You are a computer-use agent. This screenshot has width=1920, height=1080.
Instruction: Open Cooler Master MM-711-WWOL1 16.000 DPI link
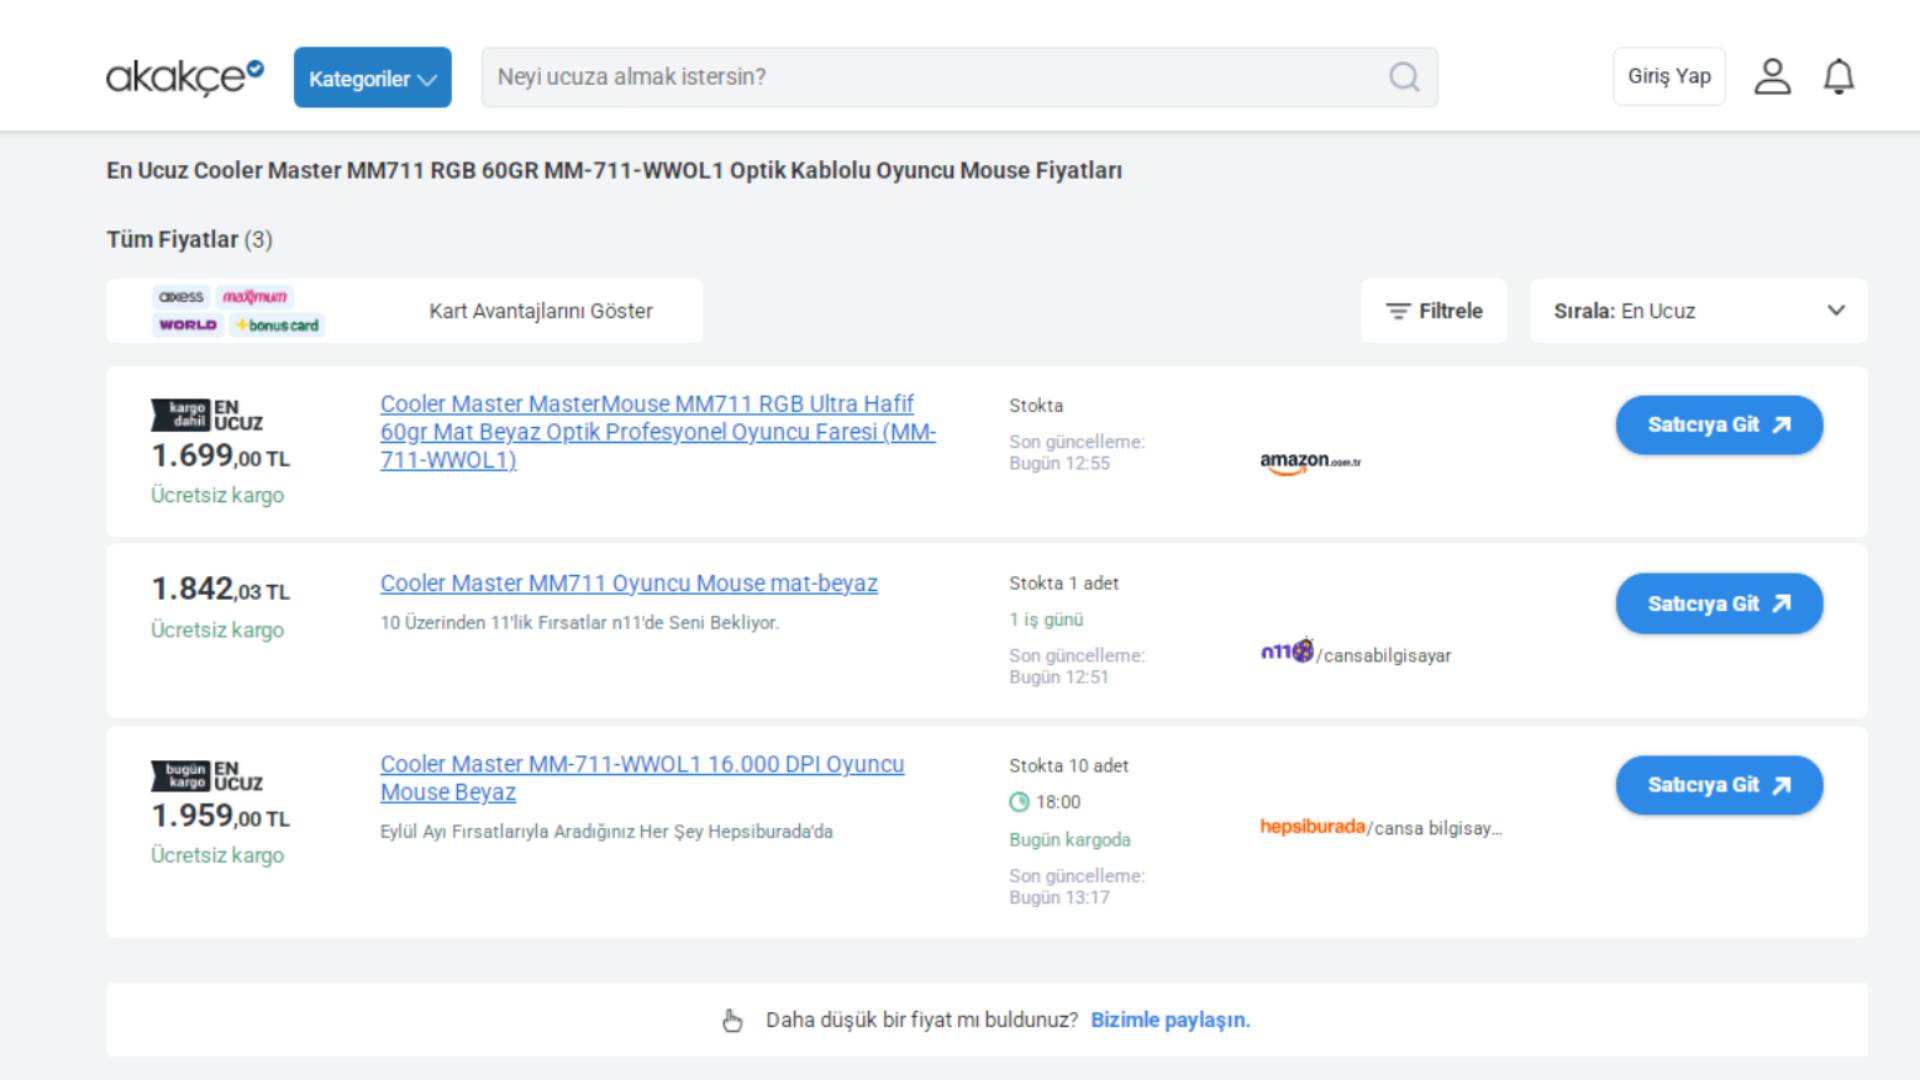pyautogui.click(x=641, y=765)
